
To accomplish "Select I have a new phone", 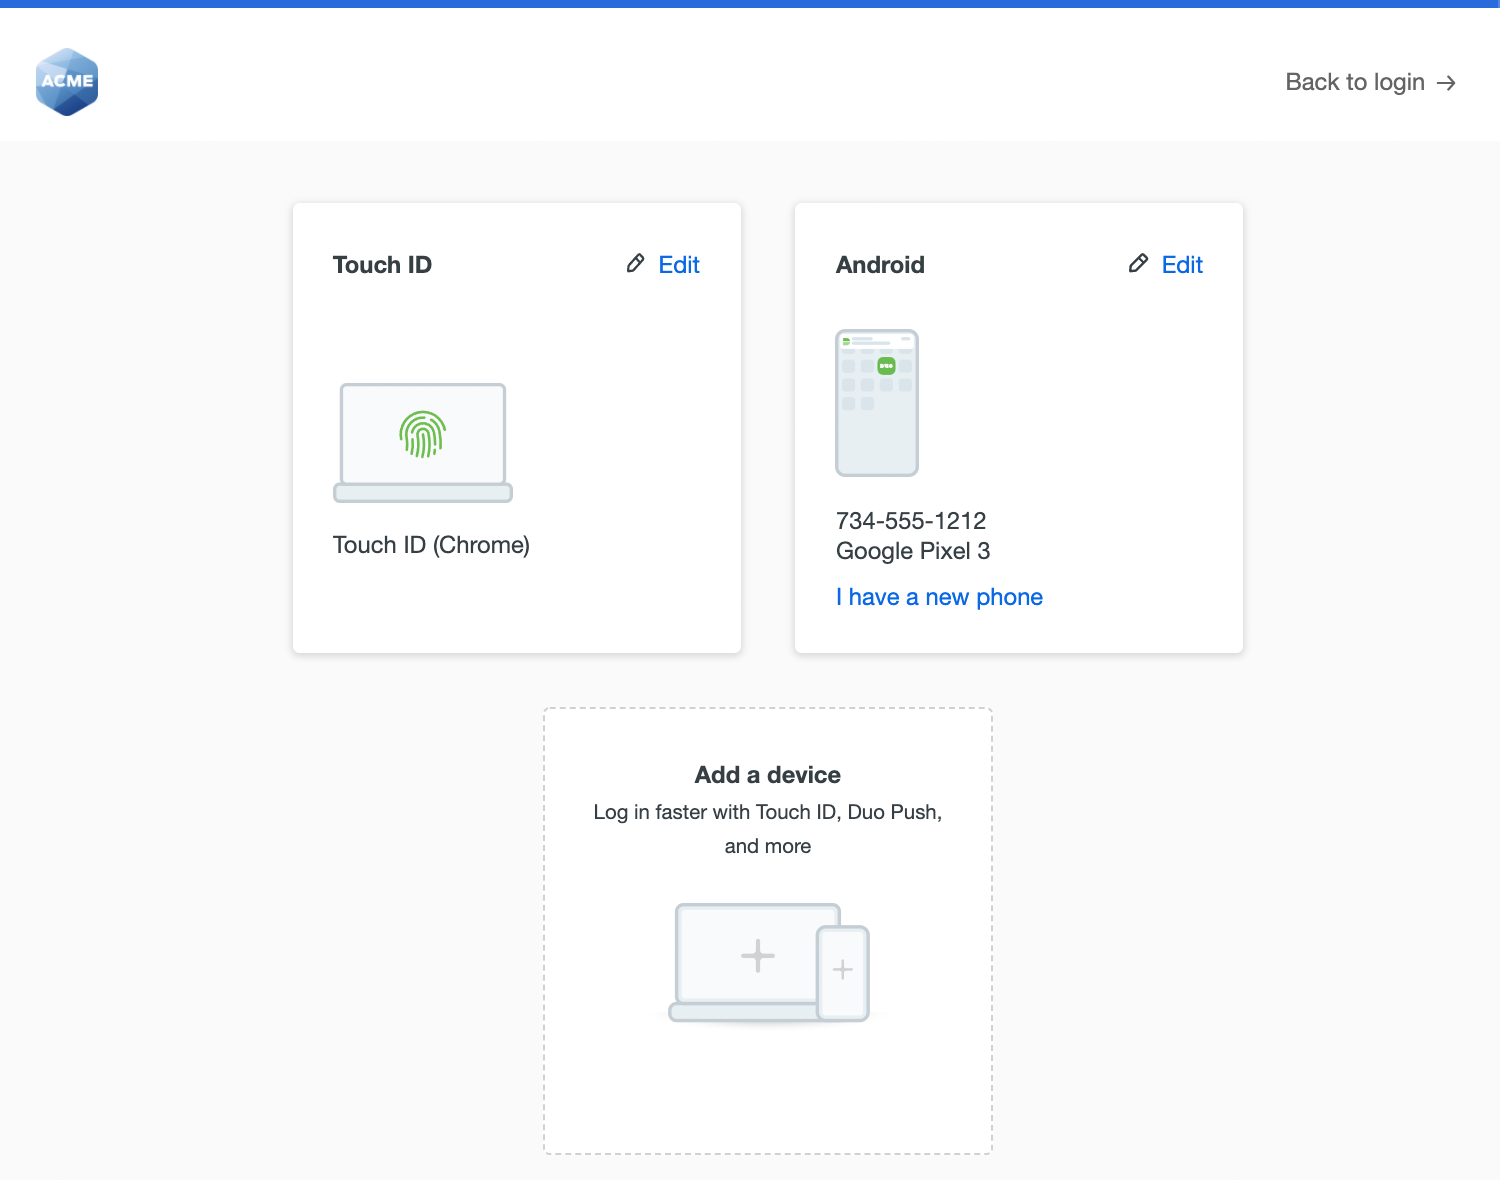I will click(939, 596).
